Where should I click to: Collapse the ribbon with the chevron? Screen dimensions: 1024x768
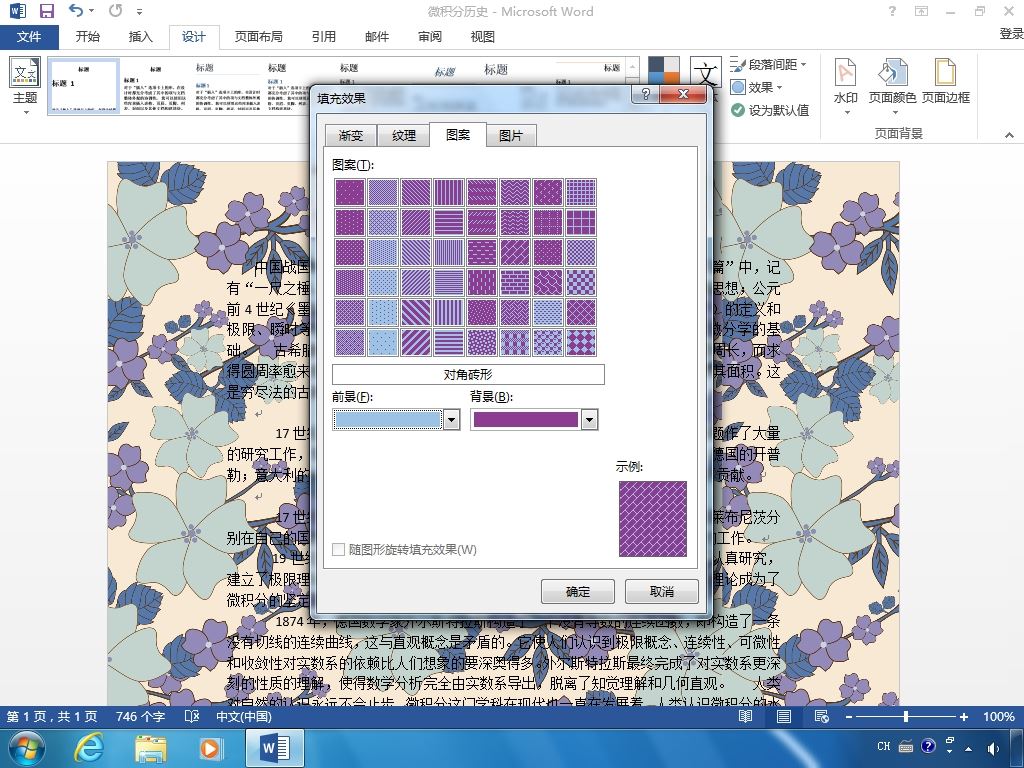tap(1009, 135)
